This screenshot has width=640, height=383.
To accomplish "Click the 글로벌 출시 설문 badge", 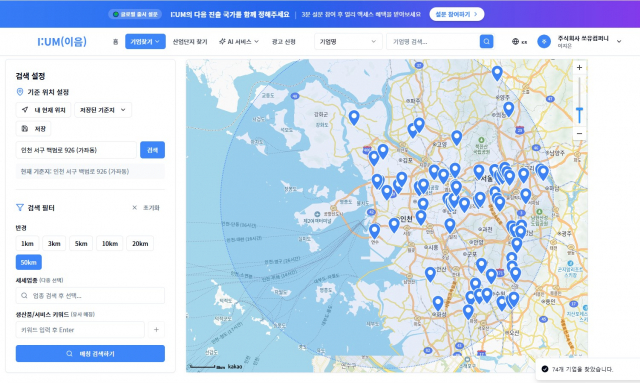I will pos(135,14).
